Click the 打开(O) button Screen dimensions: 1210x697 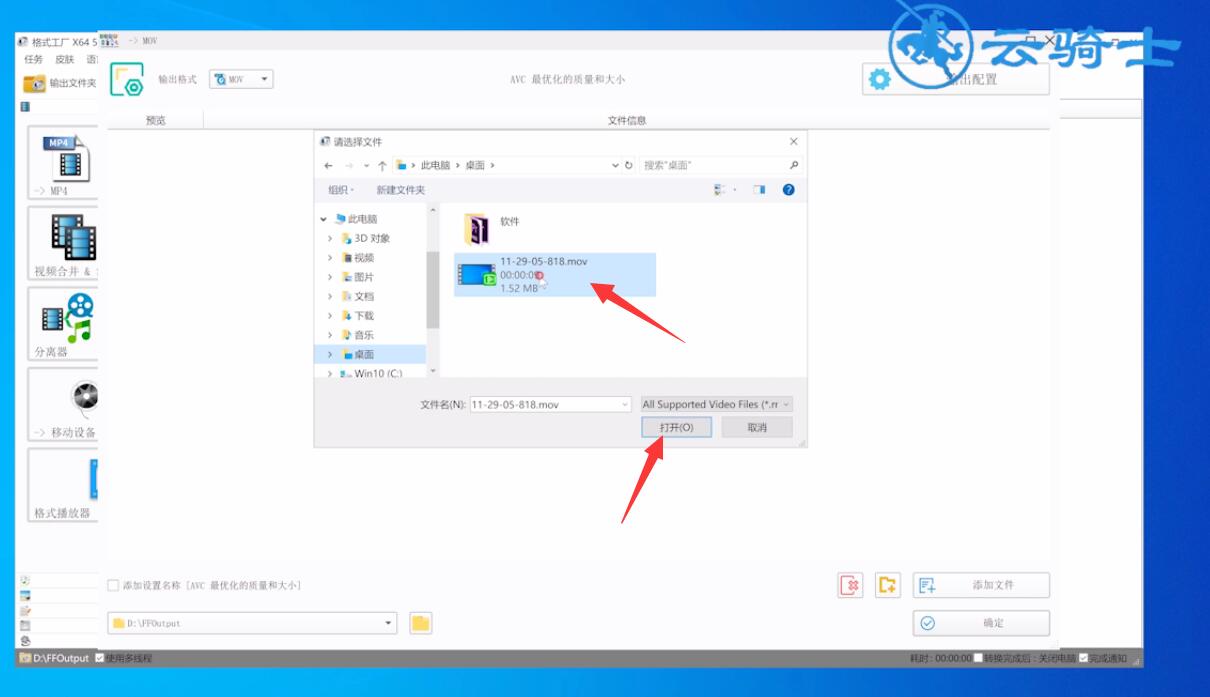[676, 427]
